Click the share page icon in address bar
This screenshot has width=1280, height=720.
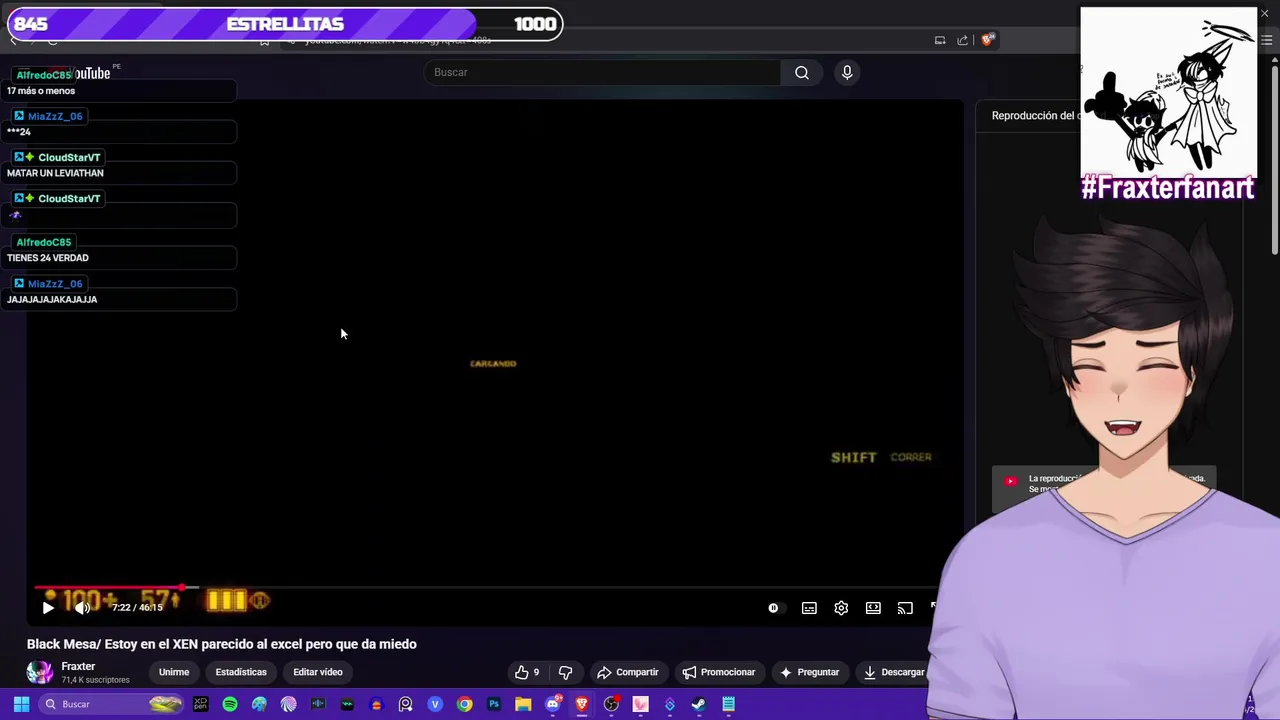(962, 40)
